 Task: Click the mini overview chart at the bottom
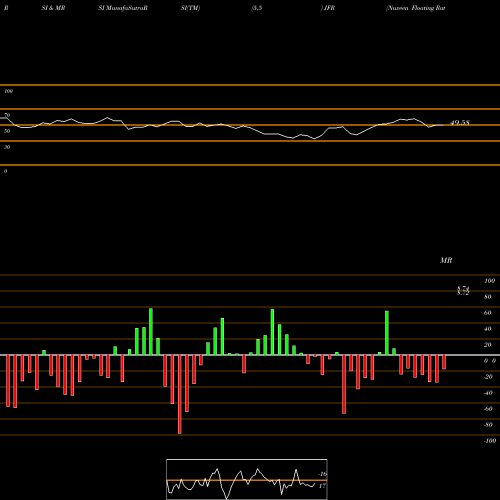(247, 479)
